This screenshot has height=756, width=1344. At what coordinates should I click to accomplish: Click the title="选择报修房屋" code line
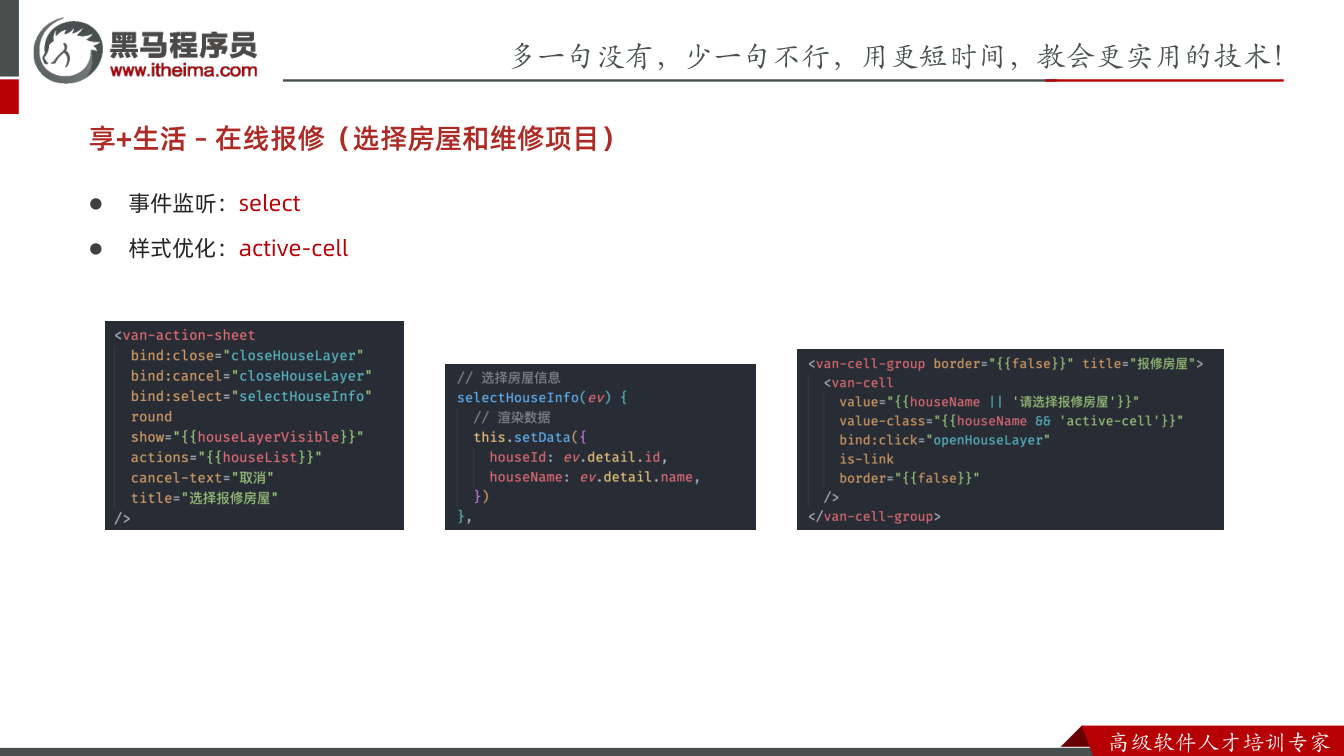[x=204, y=498]
